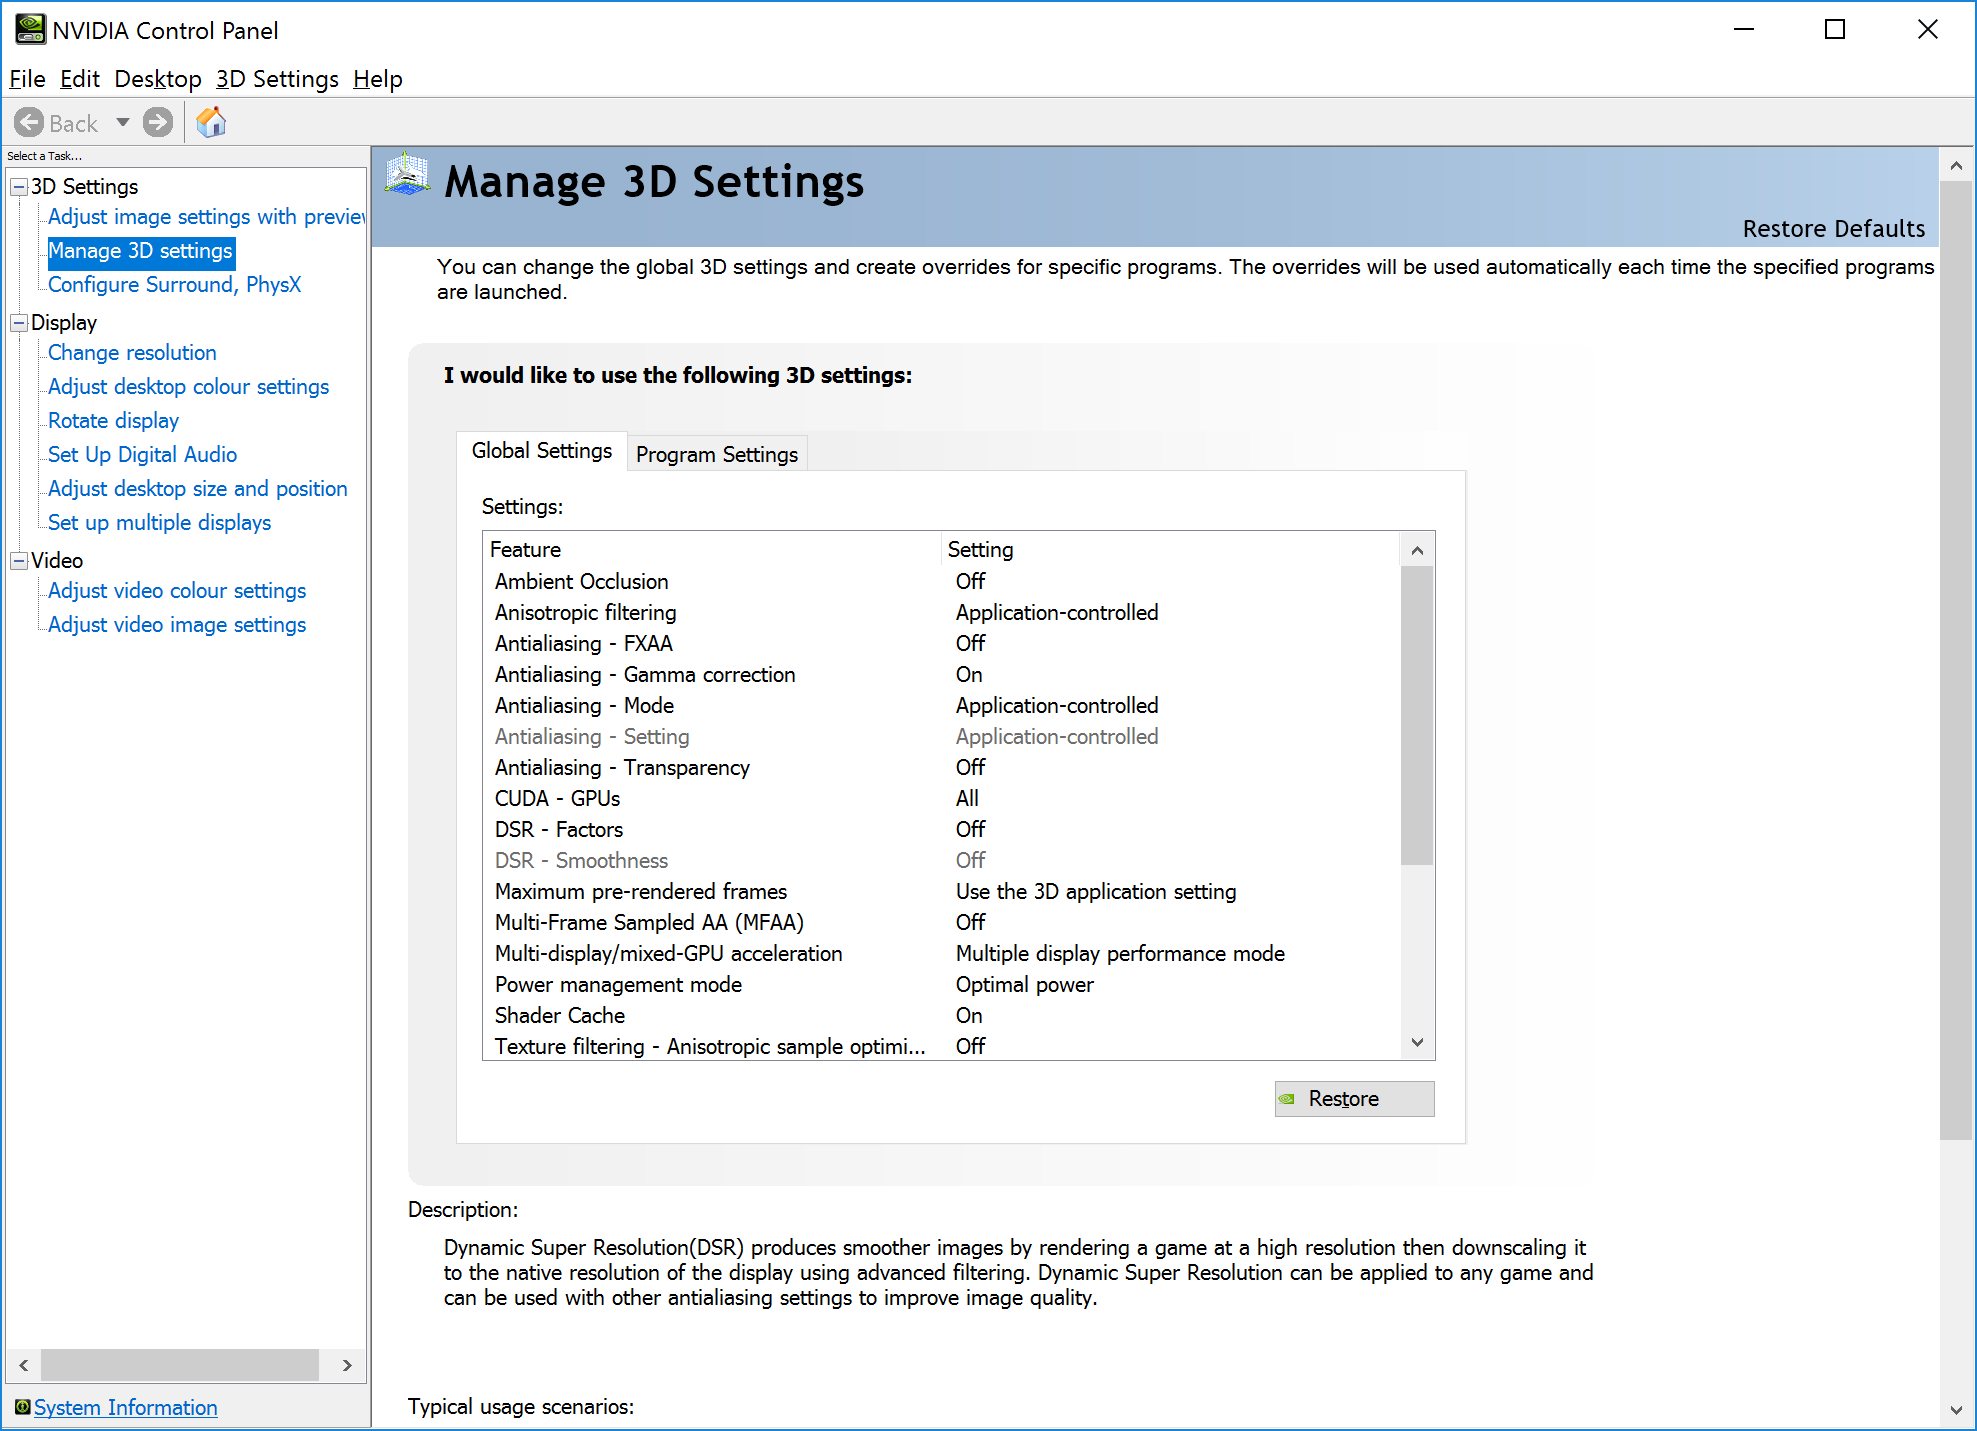
Task: Click settings list scroll down arrow
Action: pos(1417,1043)
